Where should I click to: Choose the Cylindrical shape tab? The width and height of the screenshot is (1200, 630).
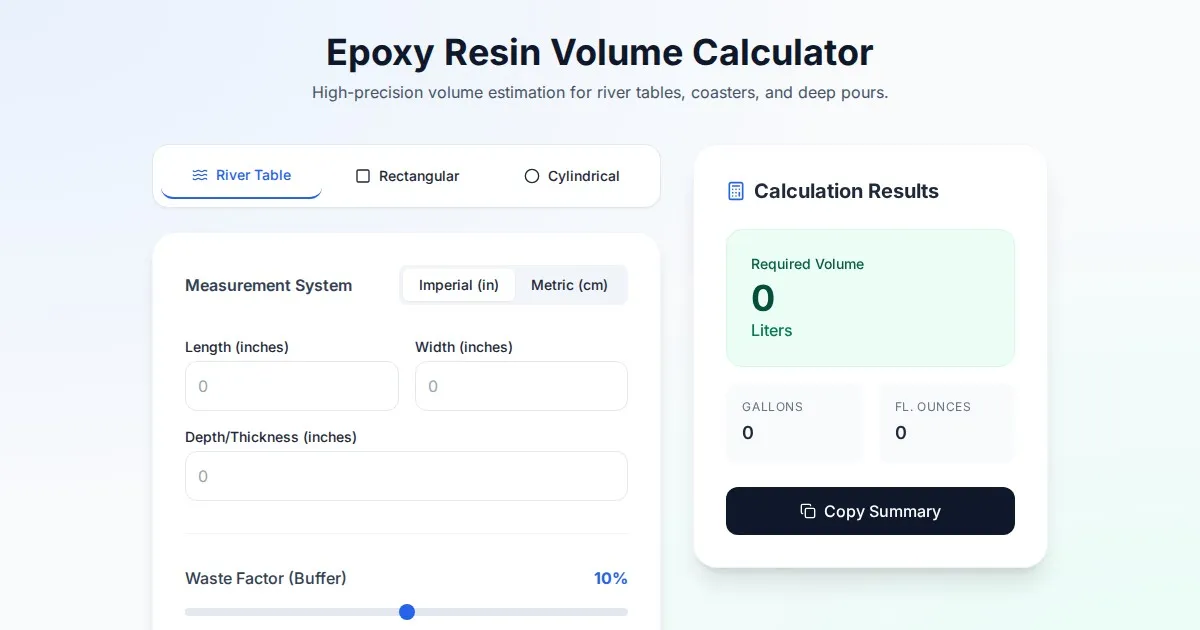[572, 176]
